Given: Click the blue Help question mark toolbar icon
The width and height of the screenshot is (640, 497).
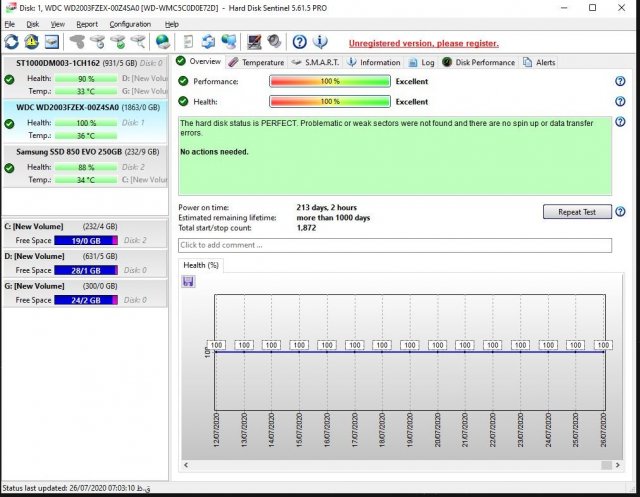Looking at the screenshot, I should (x=299, y=42).
